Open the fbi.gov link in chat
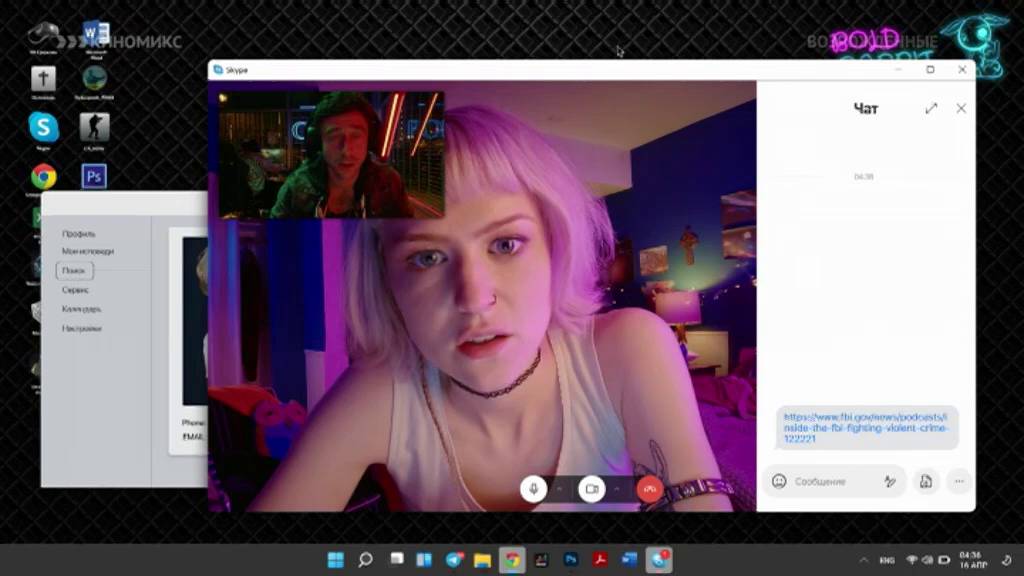1024x576 pixels. (865, 428)
